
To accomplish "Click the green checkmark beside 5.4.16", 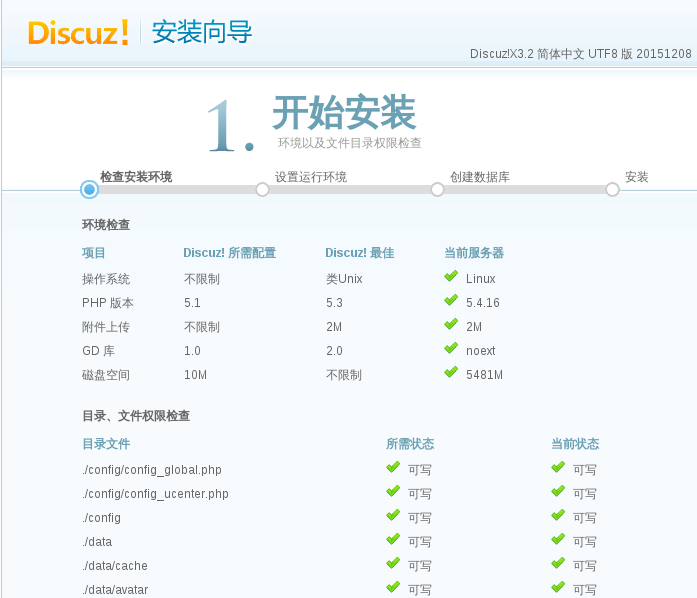I will 451,301.
